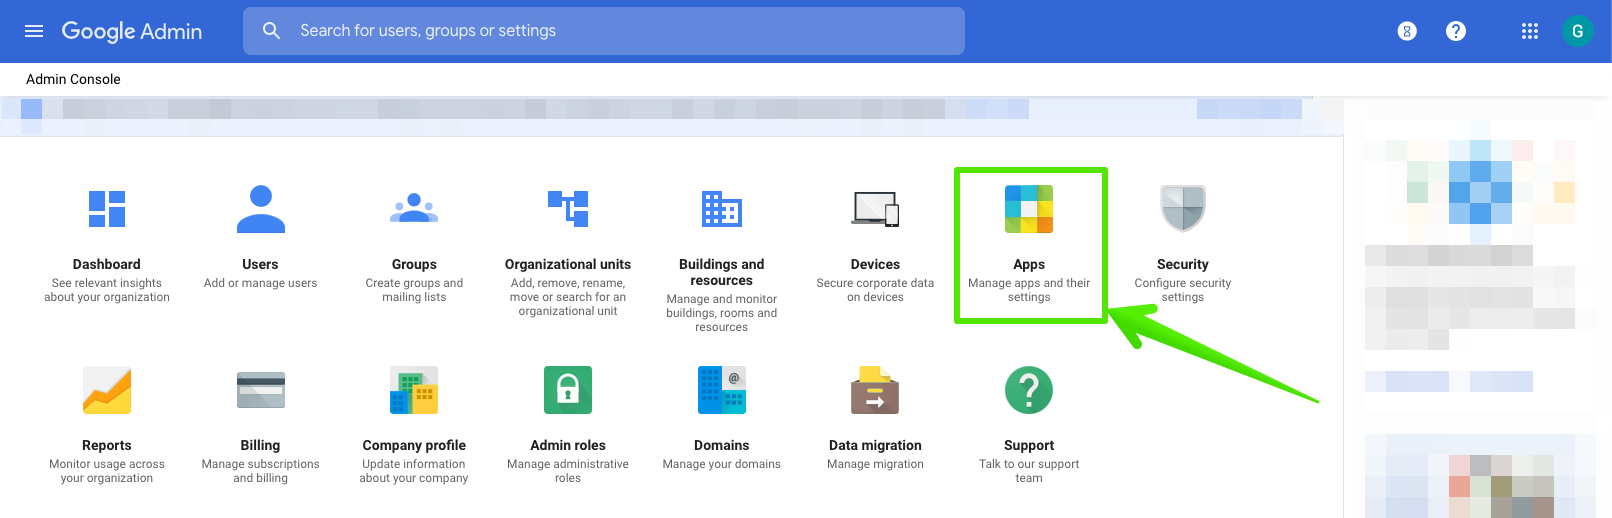The width and height of the screenshot is (1612, 518).
Task: Open the Company profile buildings icon
Action: pyautogui.click(x=414, y=390)
